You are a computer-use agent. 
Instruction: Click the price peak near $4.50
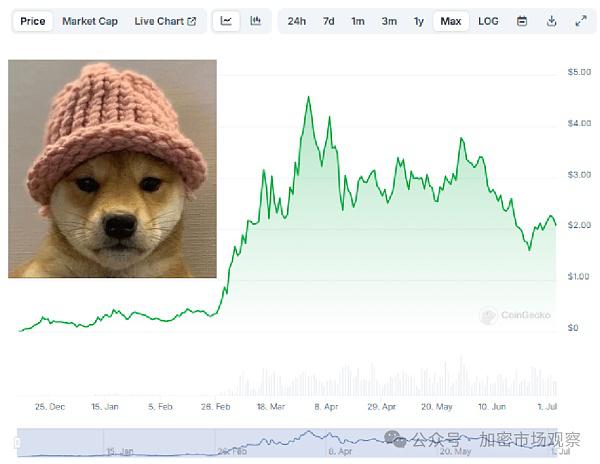point(309,97)
